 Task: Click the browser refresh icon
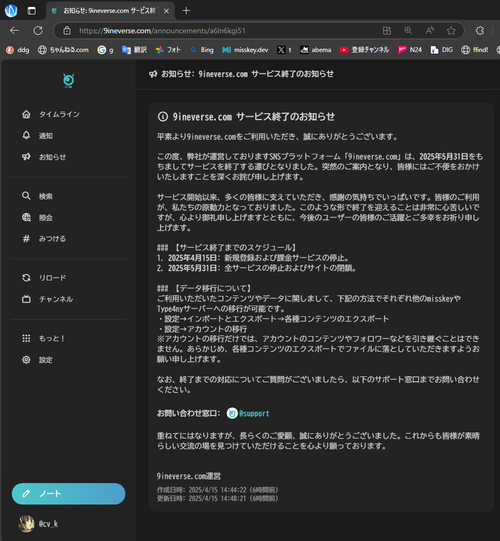pos(38,31)
